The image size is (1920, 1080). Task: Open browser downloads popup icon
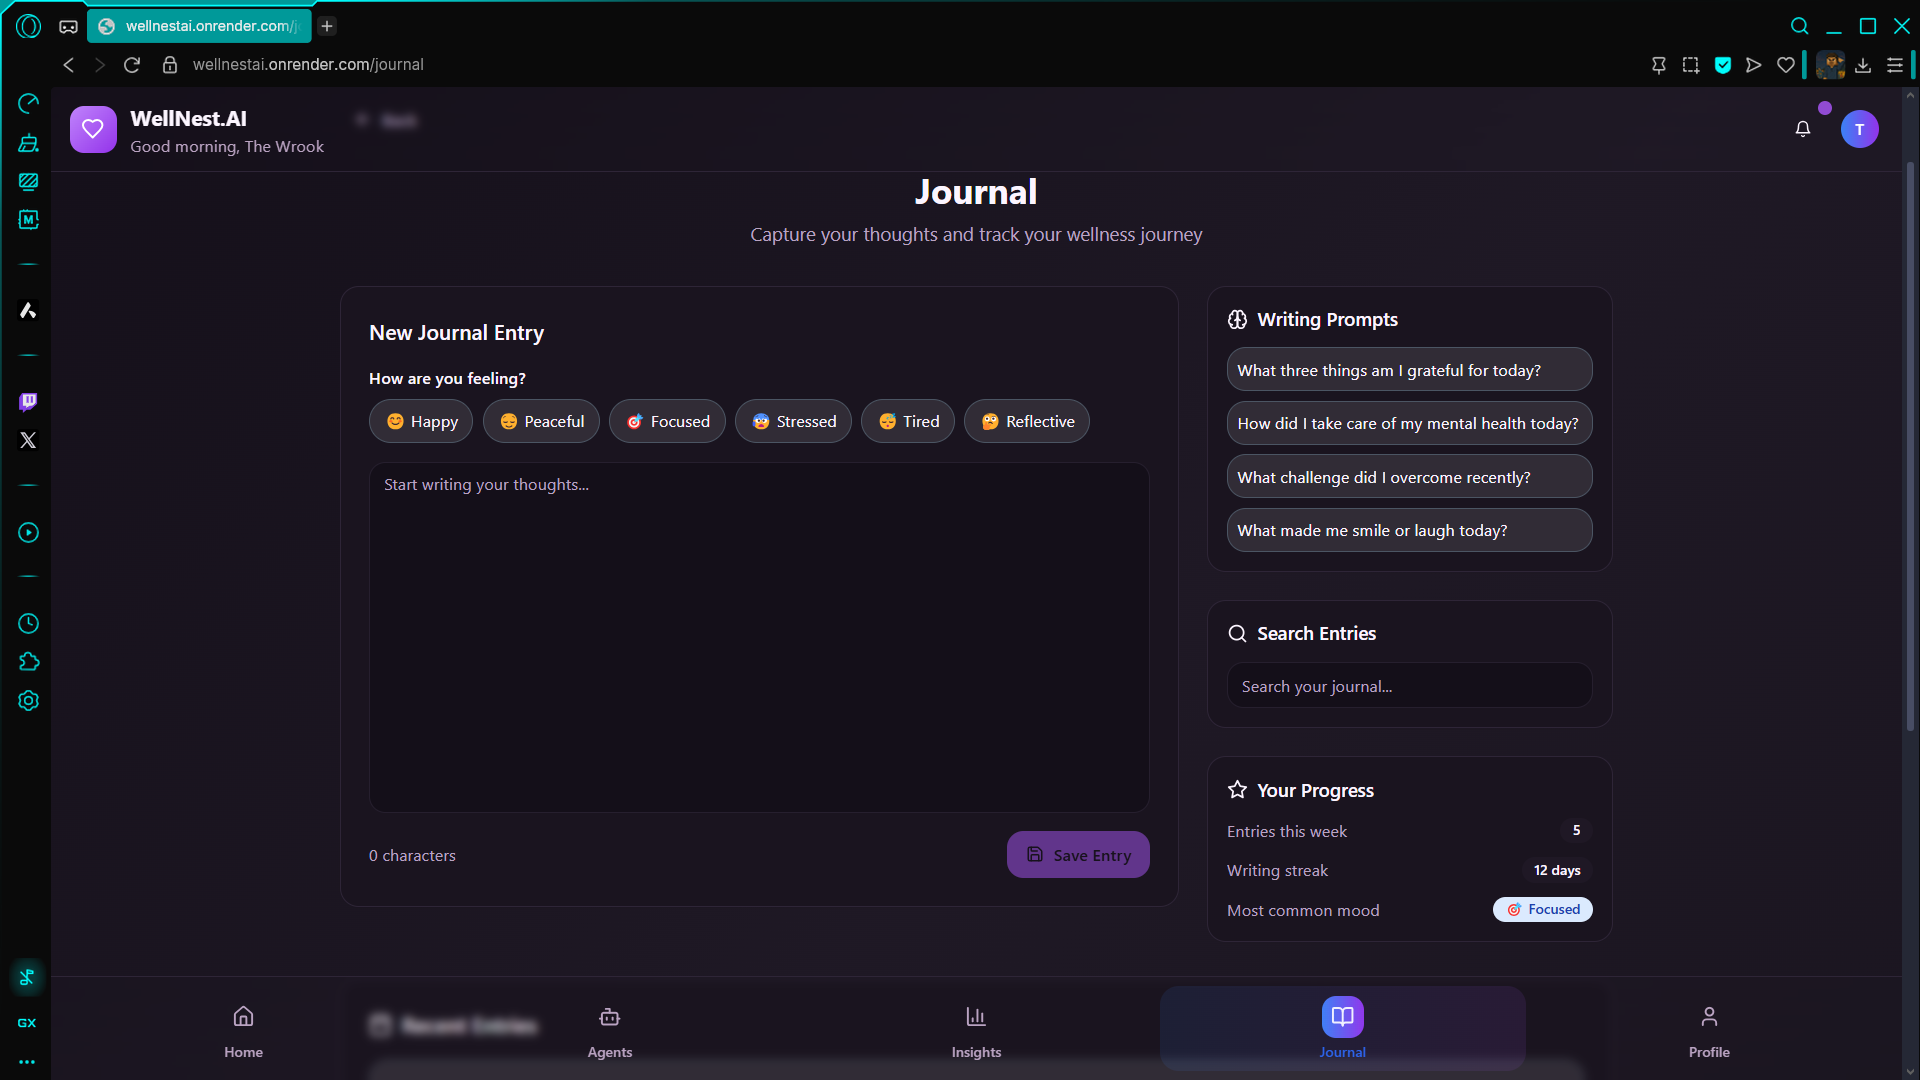[x=1862, y=65]
